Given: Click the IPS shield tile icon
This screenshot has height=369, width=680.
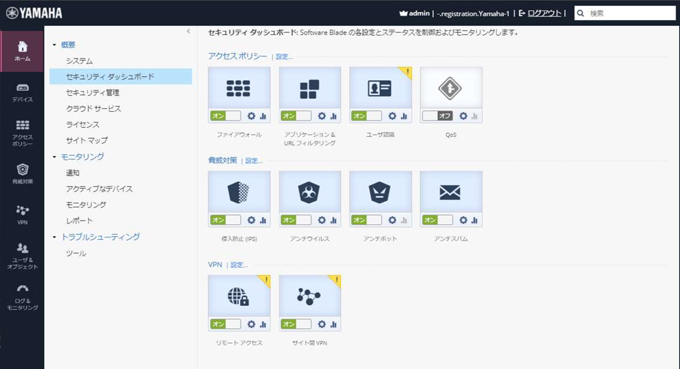Looking at the screenshot, I should pos(239,192).
